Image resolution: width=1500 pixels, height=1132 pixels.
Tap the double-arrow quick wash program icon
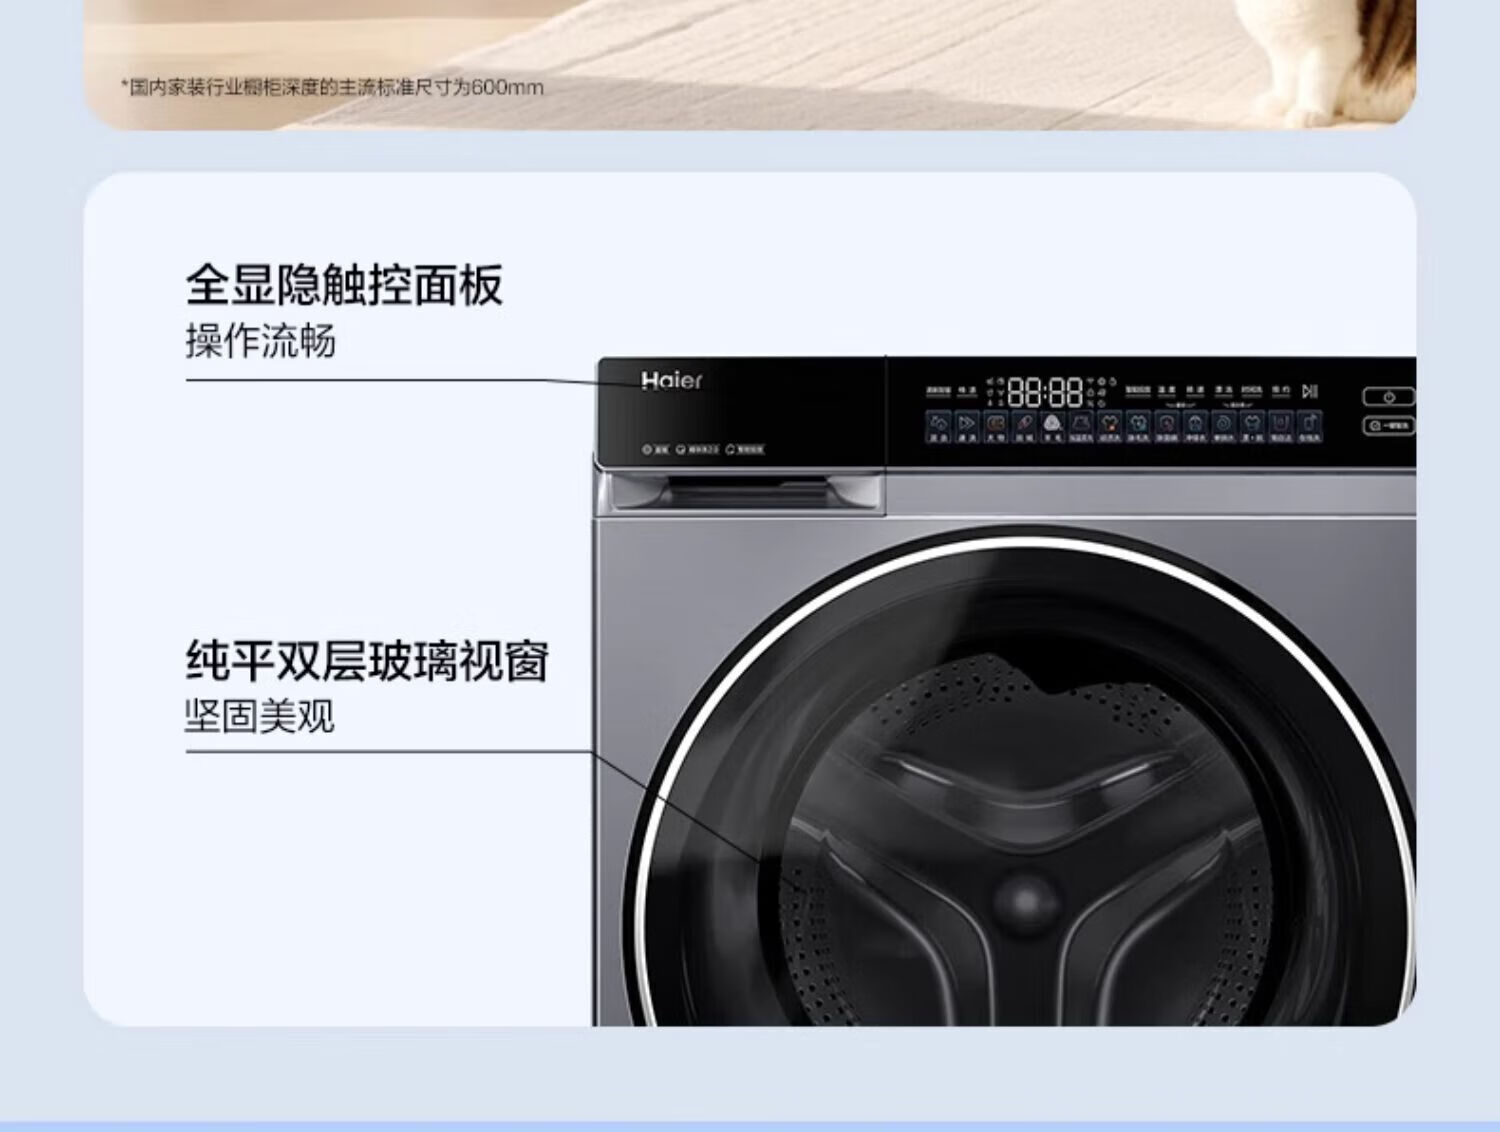point(966,424)
